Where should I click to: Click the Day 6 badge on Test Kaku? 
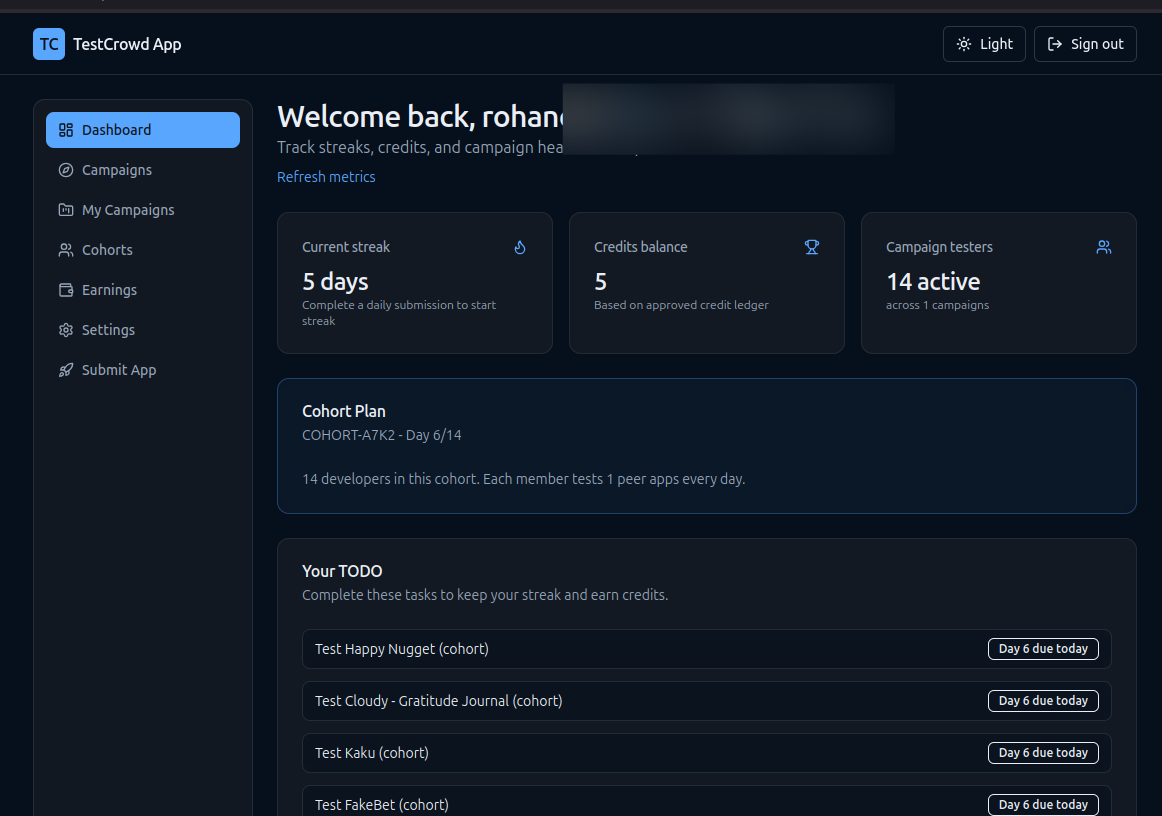click(x=1043, y=752)
